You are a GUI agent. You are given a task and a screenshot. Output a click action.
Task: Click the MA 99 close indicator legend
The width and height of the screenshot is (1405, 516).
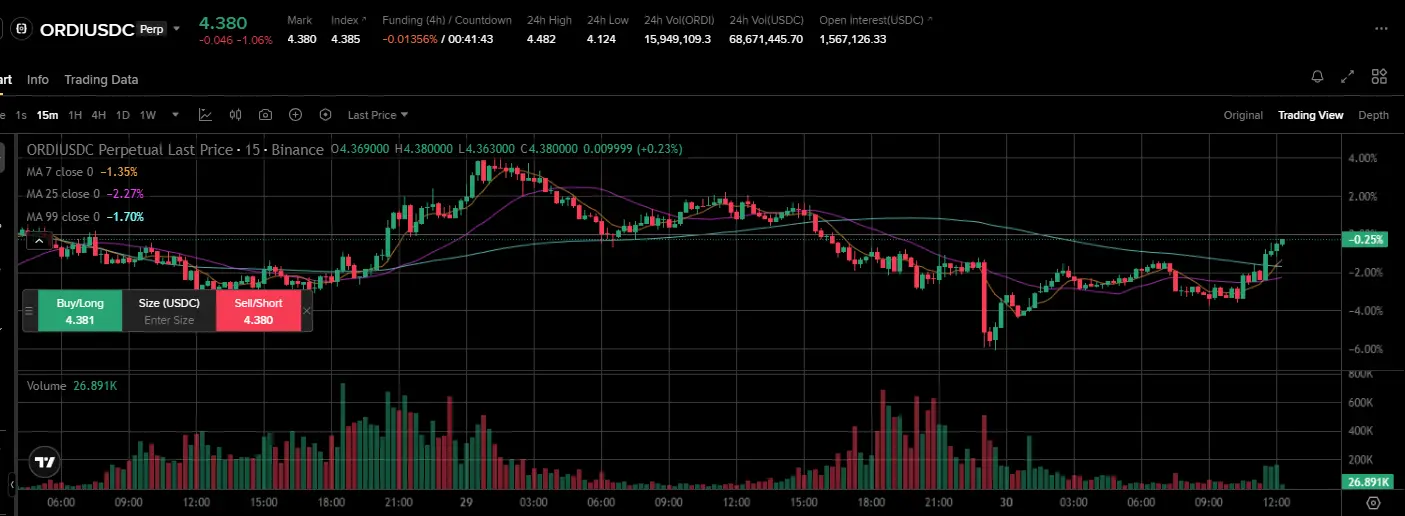click(85, 216)
